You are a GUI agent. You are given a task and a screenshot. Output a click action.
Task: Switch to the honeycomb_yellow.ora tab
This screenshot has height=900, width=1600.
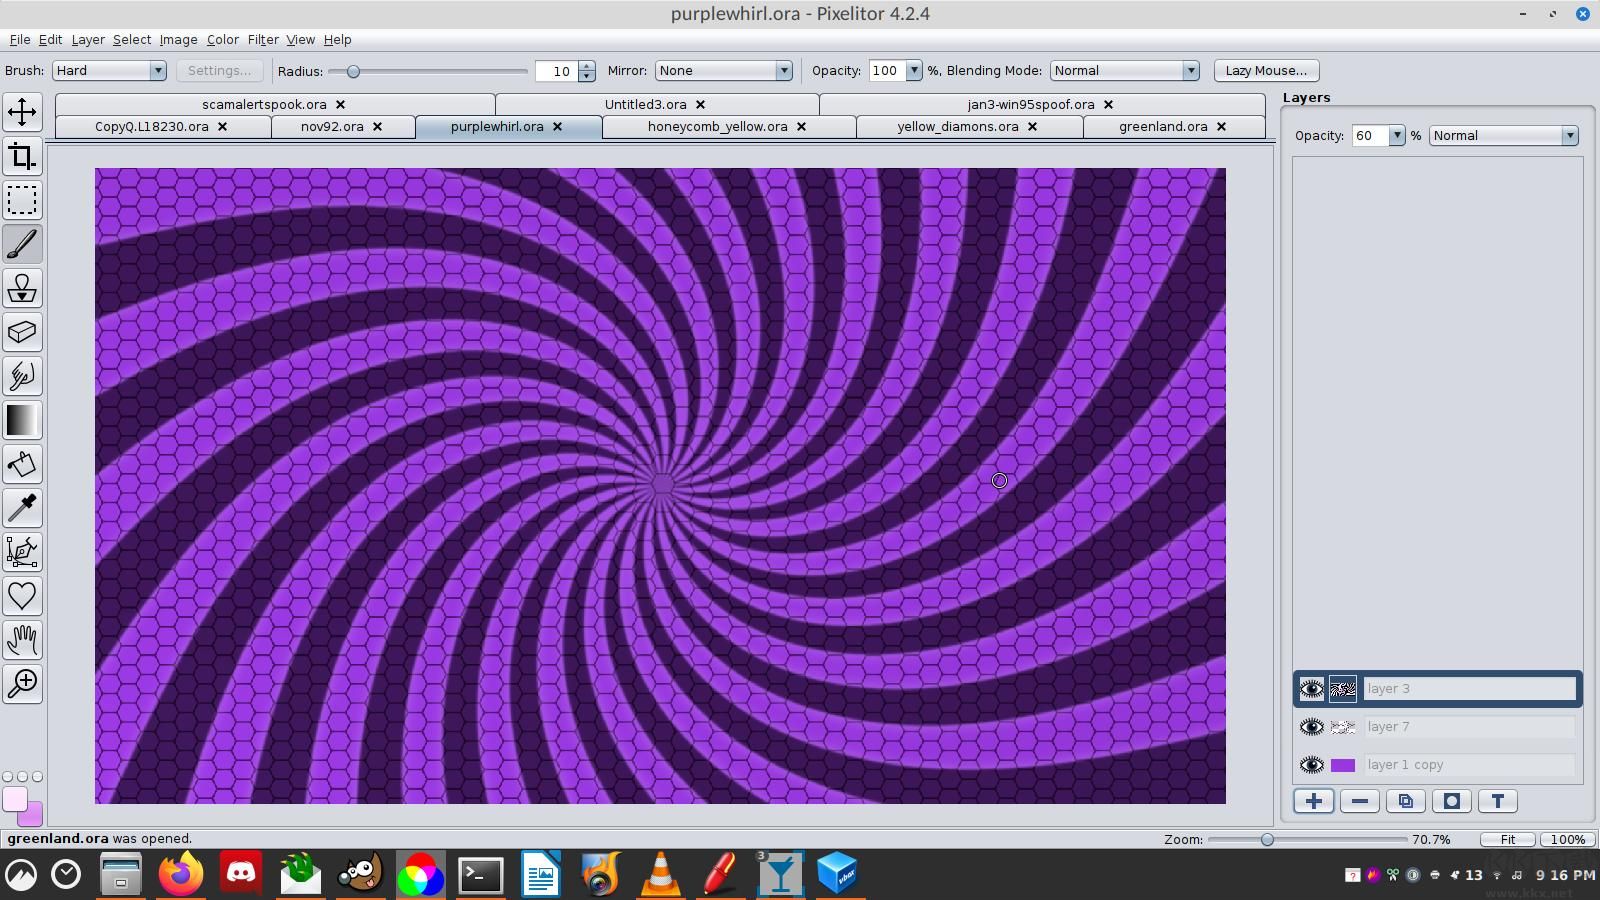[x=717, y=127]
